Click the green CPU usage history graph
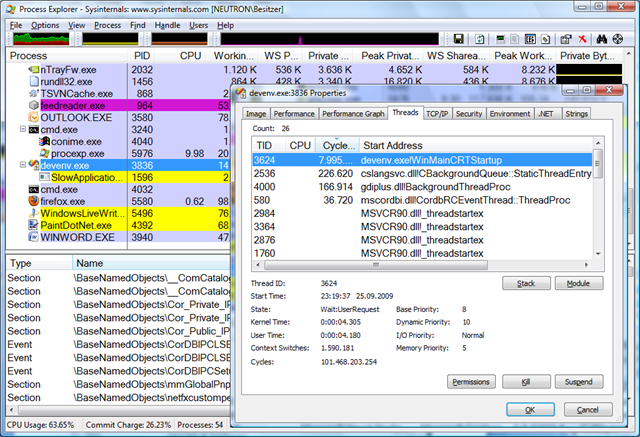Image resolution: width=640 pixels, height=437 pixels. 41,39
